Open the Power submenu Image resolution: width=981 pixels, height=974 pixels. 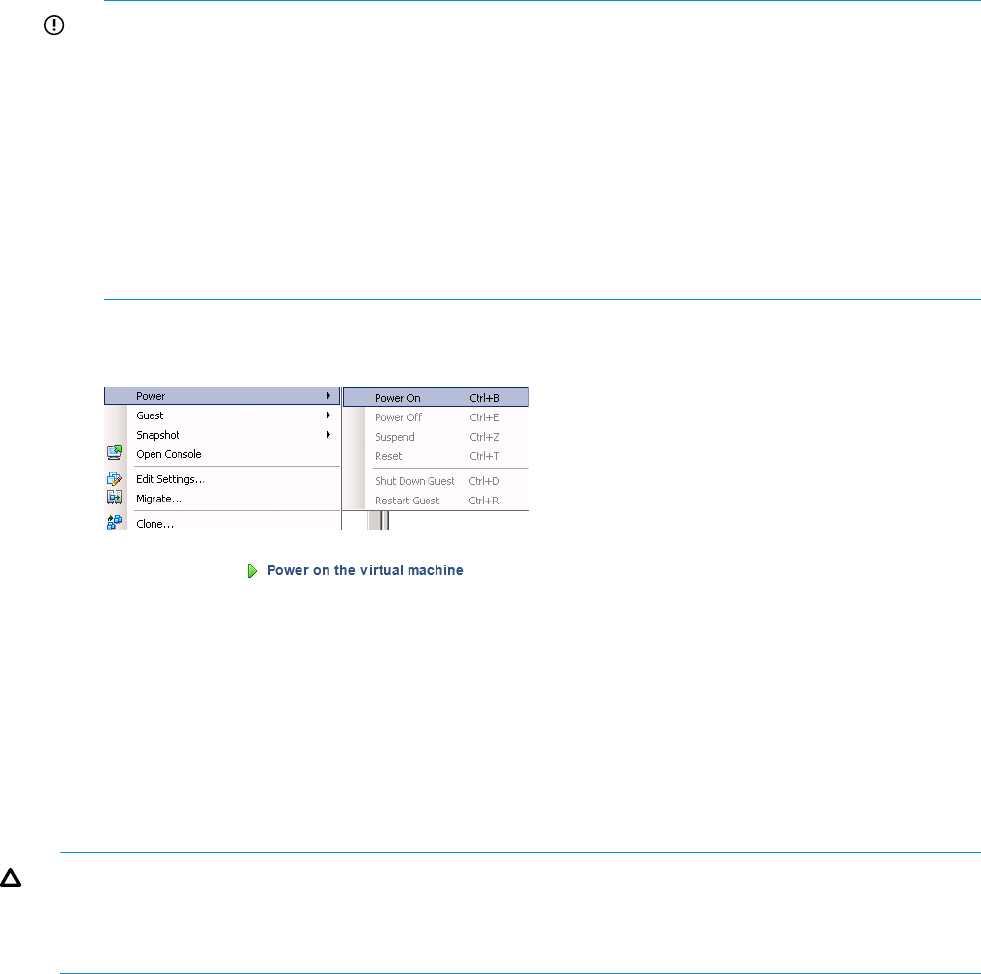tap(222, 396)
